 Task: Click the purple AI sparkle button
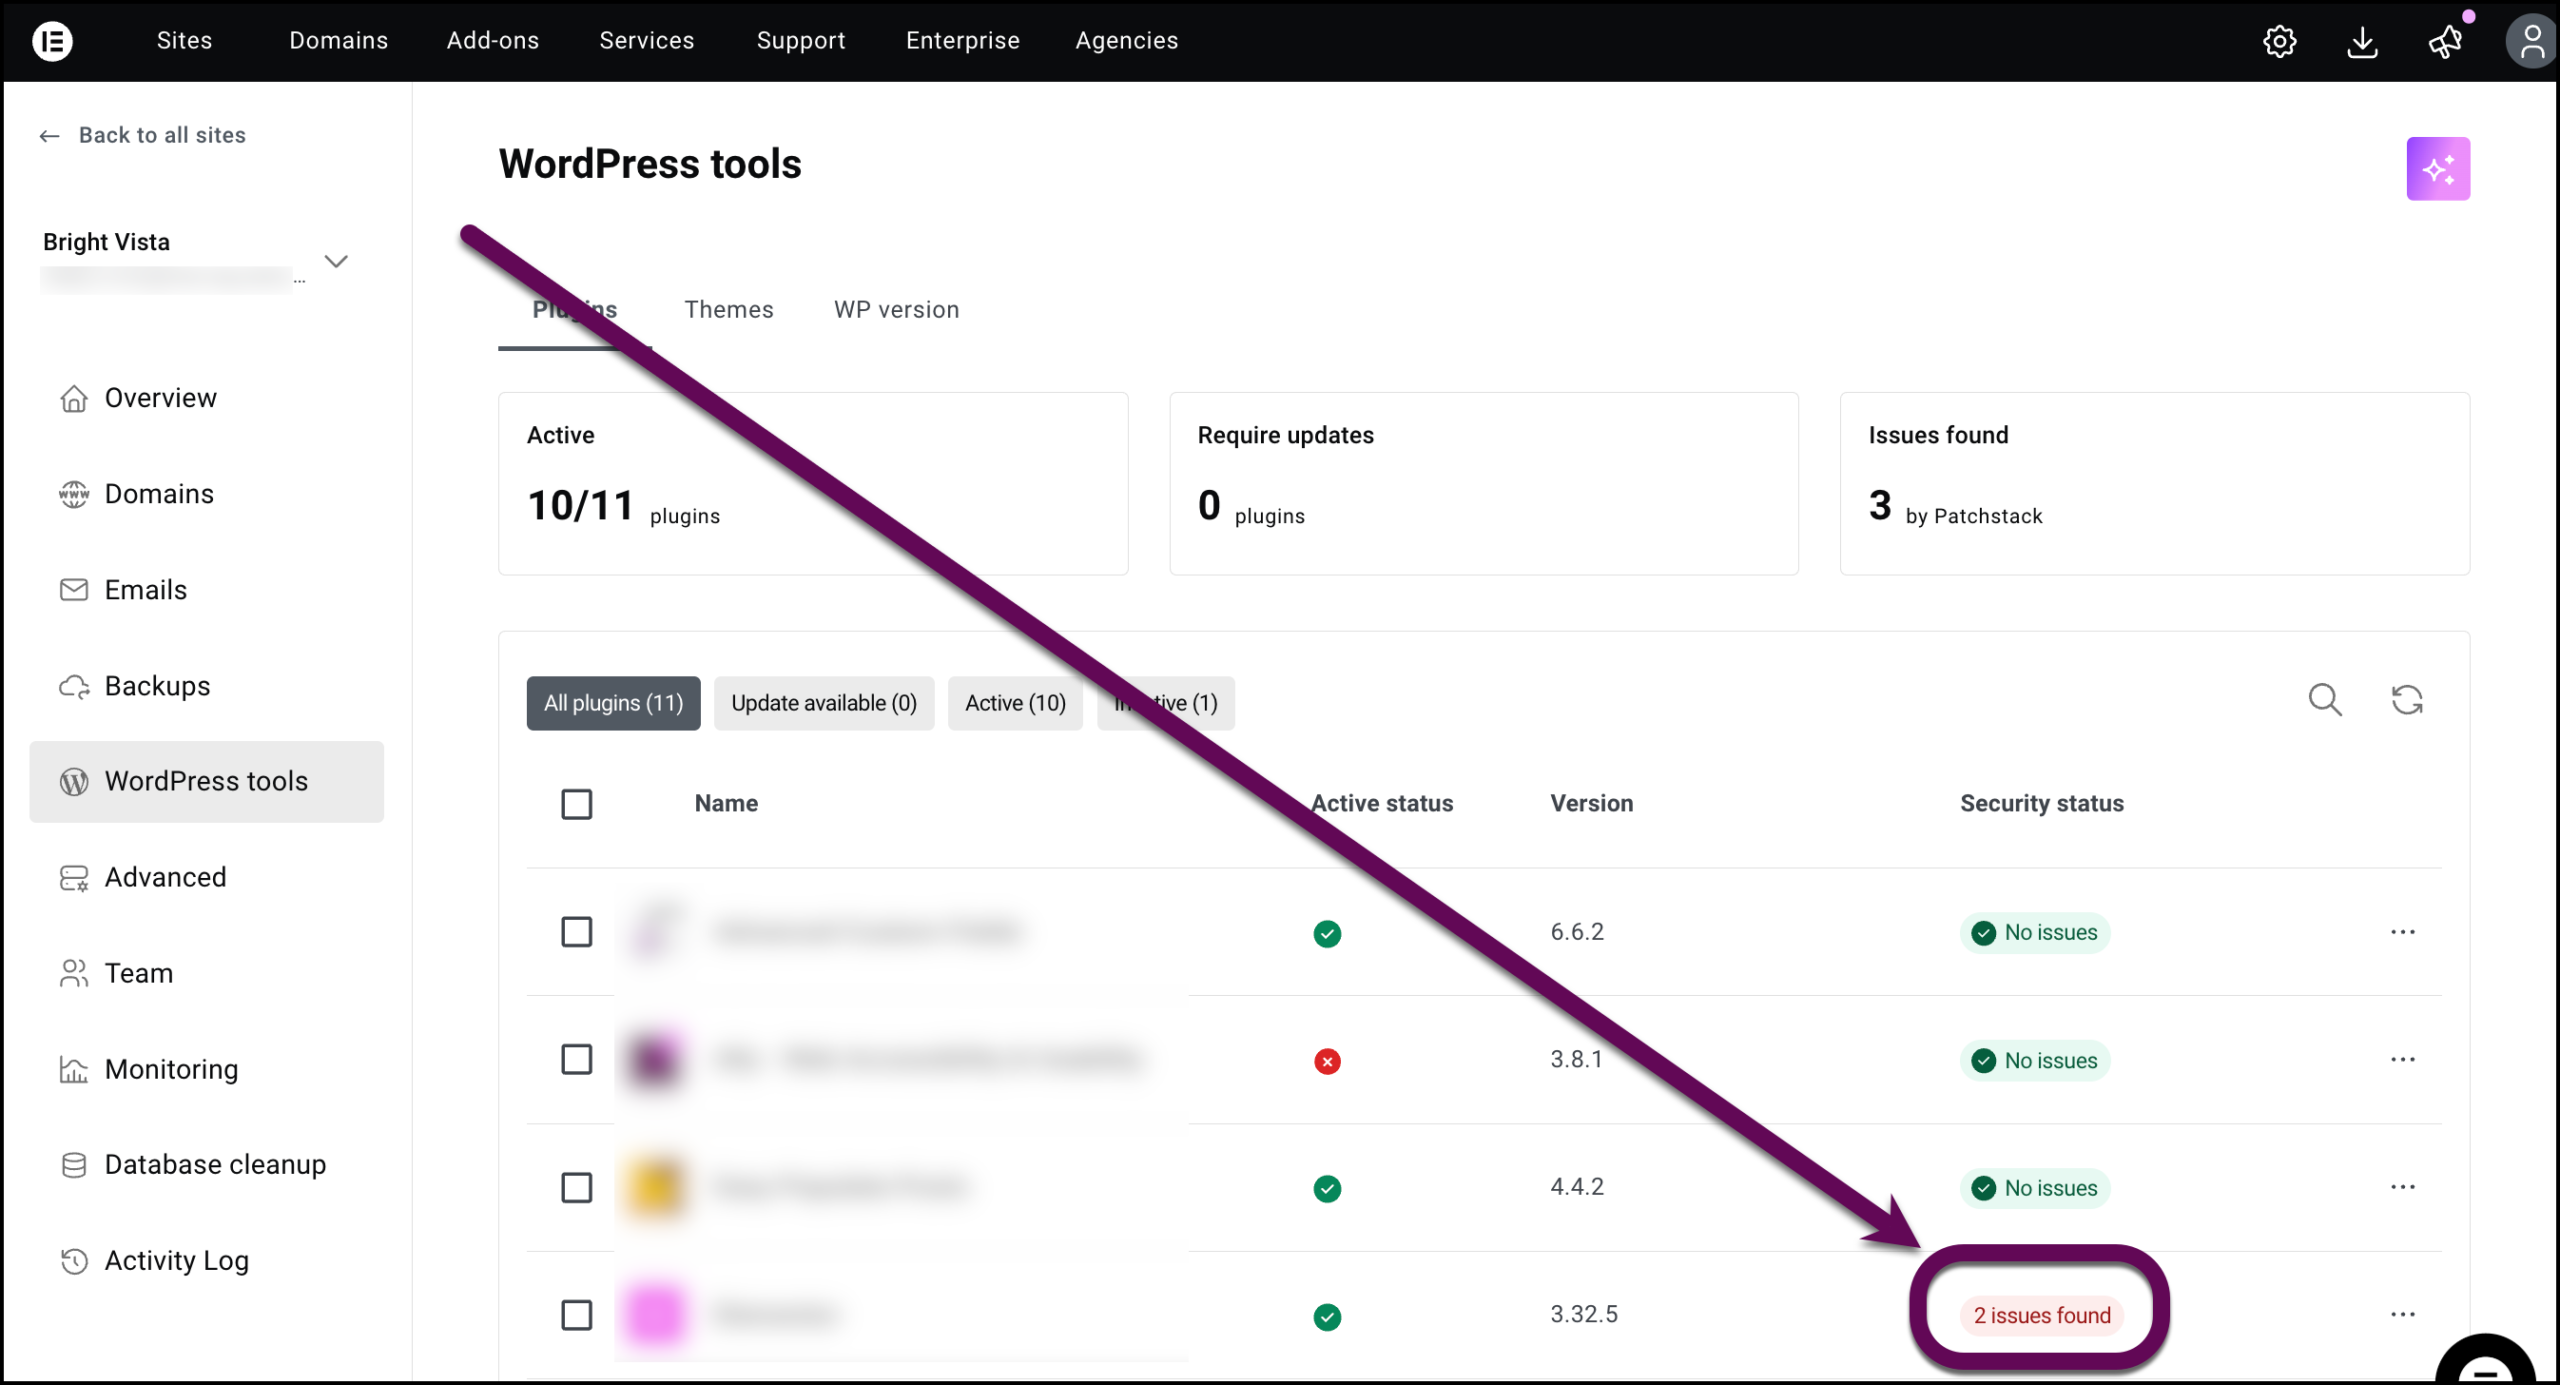click(x=2437, y=168)
